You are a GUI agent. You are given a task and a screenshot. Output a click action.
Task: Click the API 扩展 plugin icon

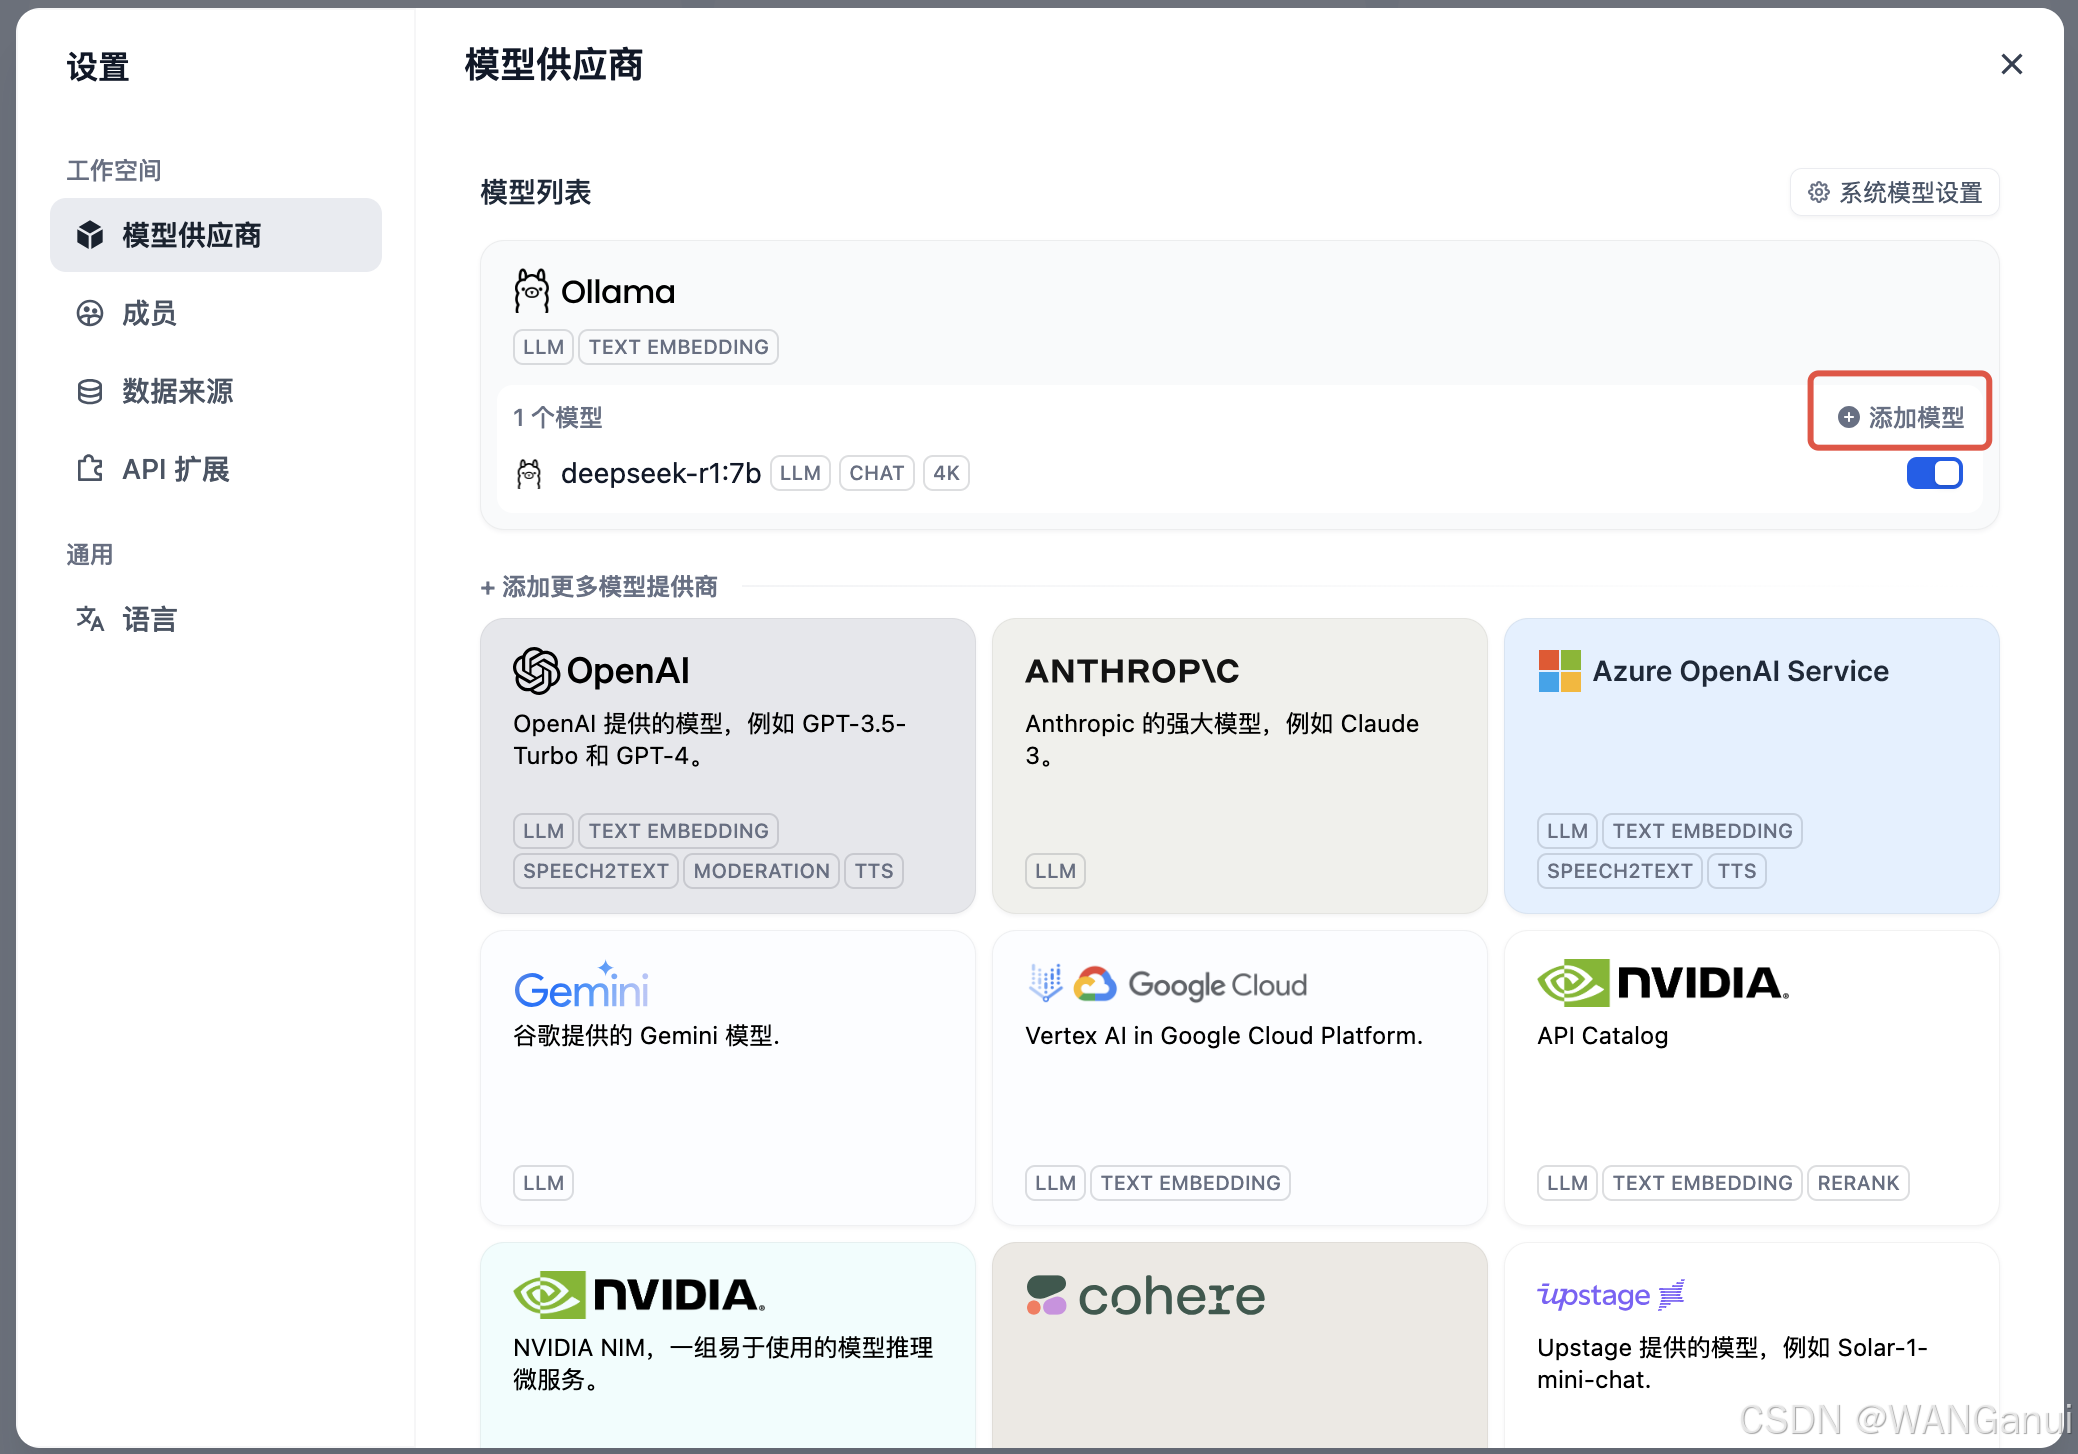(x=90, y=469)
